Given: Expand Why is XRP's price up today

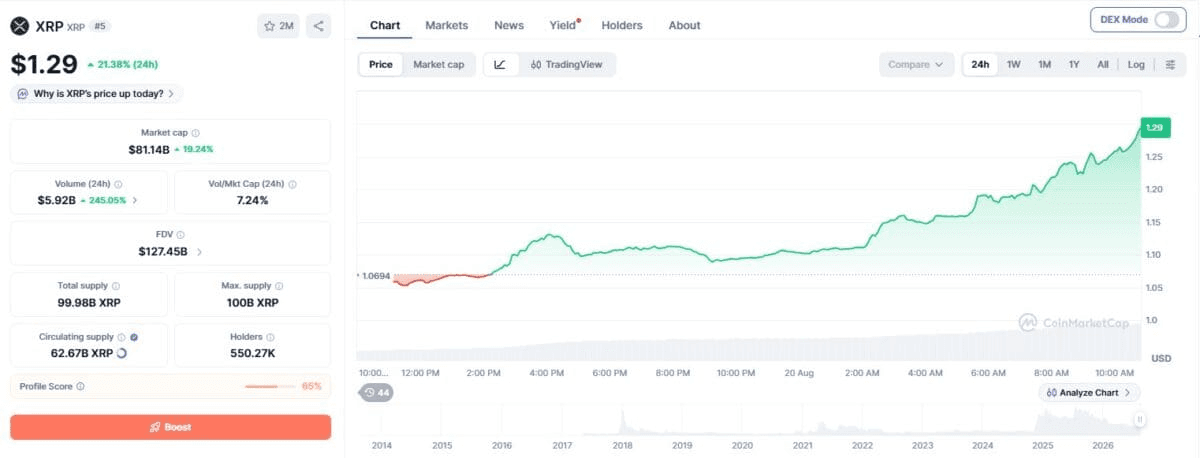Looking at the screenshot, I should click(x=97, y=94).
